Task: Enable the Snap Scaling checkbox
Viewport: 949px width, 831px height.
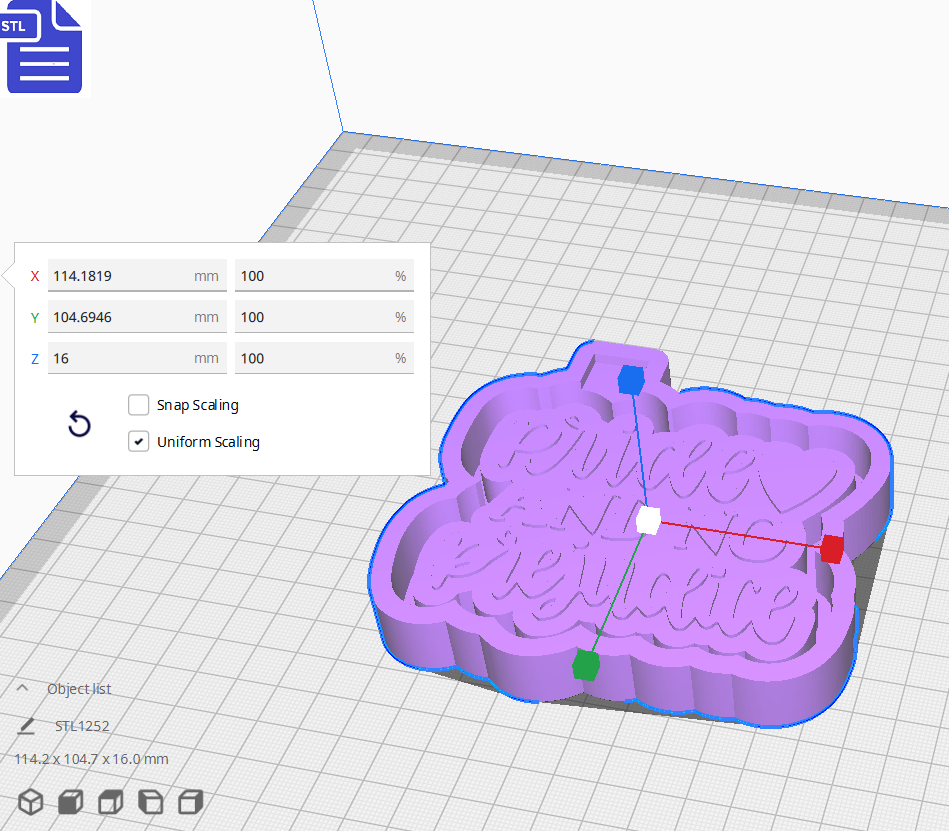Action: tap(138, 405)
